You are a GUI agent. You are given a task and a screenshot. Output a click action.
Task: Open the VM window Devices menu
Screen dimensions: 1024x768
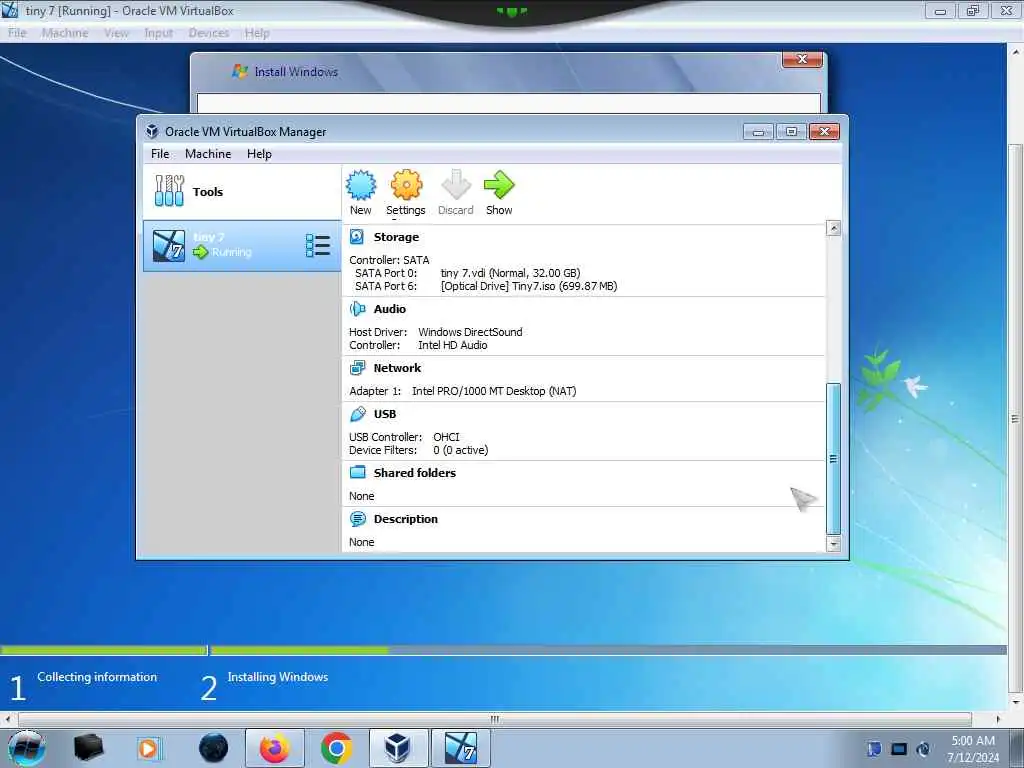tap(209, 33)
